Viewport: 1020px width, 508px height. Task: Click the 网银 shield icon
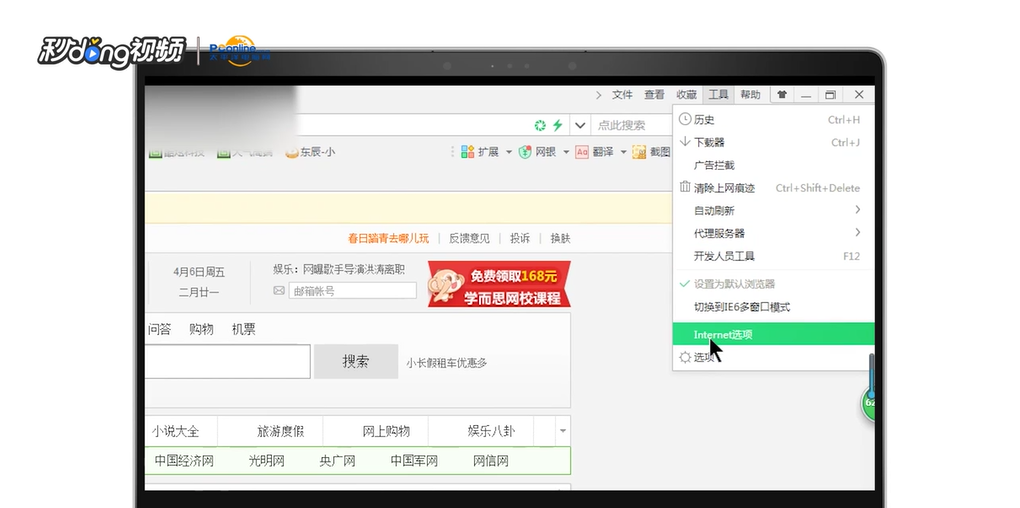coord(525,152)
